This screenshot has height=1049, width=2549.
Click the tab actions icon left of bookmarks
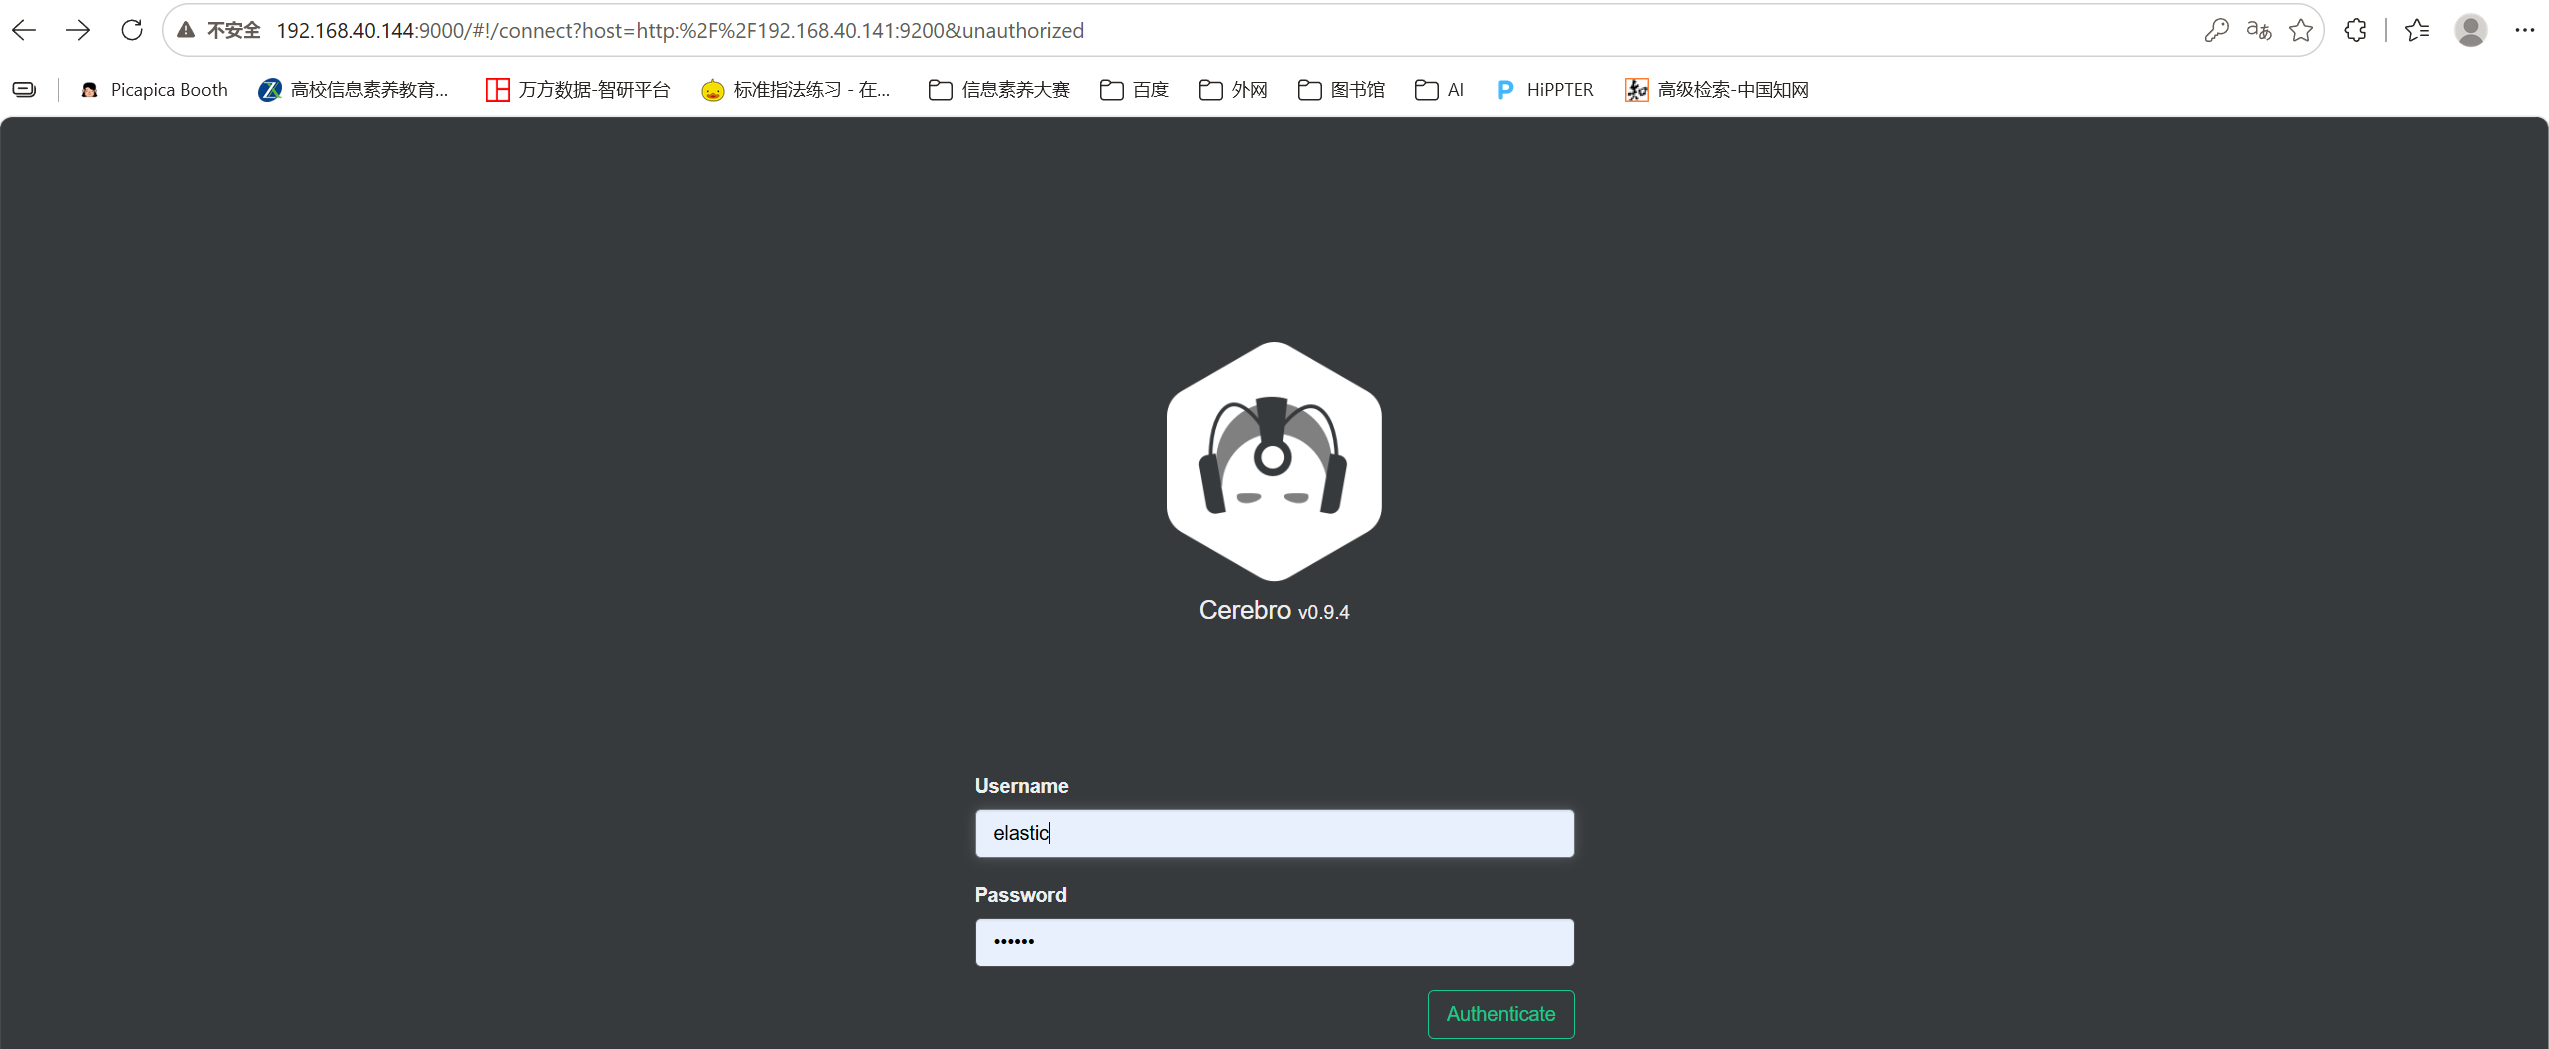click(24, 90)
